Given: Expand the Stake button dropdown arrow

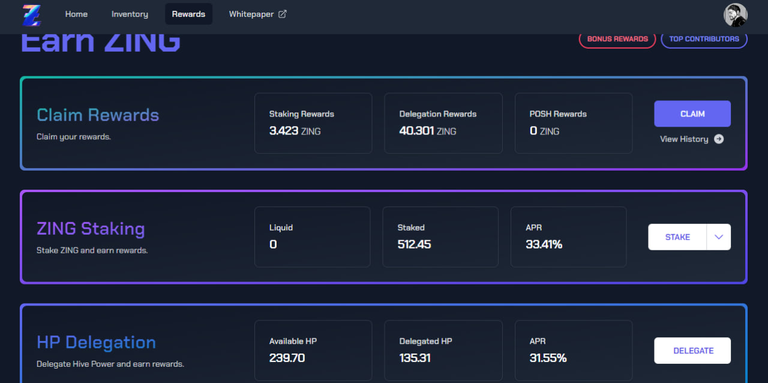Looking at the screenshot, I should pos(719,237).
